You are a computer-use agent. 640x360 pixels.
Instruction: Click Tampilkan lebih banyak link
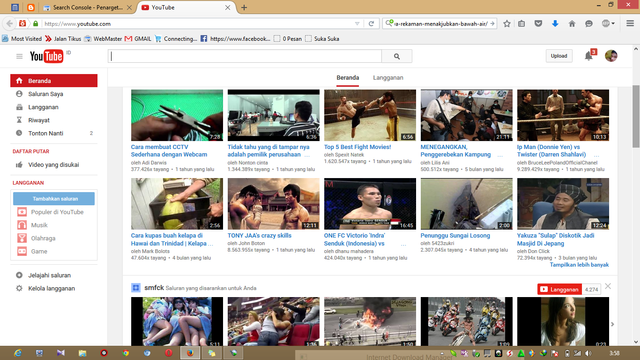click(579, 264)
